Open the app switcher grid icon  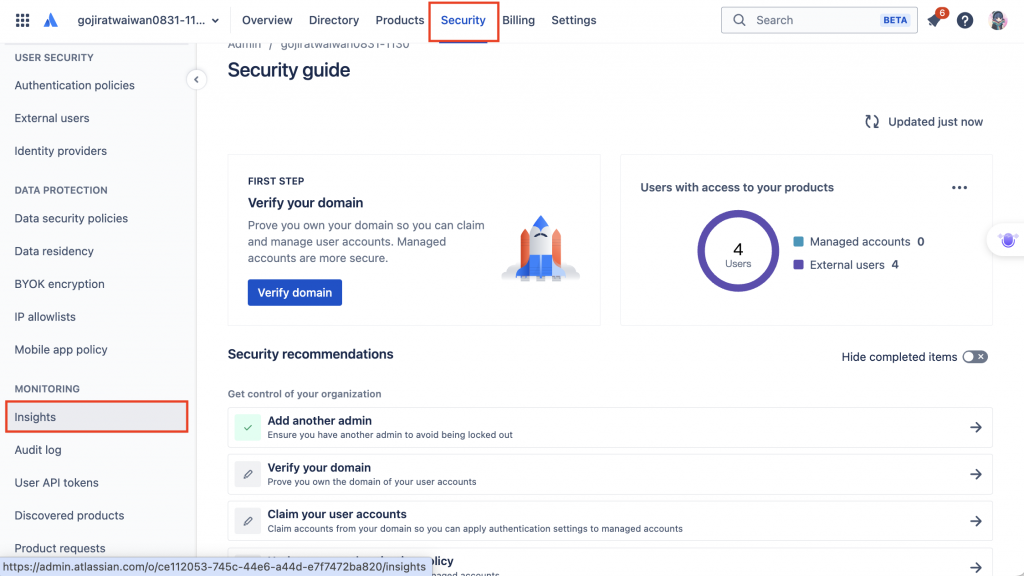22,20
